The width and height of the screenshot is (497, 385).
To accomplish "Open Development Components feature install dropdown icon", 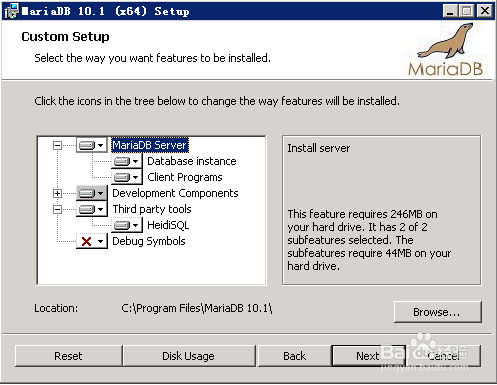I will point(92,193).
